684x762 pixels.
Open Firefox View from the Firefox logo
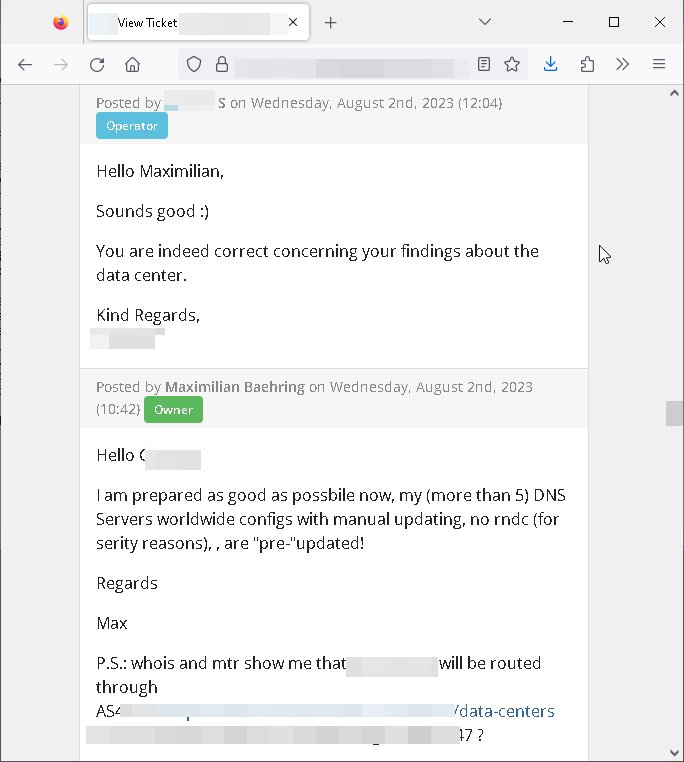pyautogui.click(x=60, y=22)
